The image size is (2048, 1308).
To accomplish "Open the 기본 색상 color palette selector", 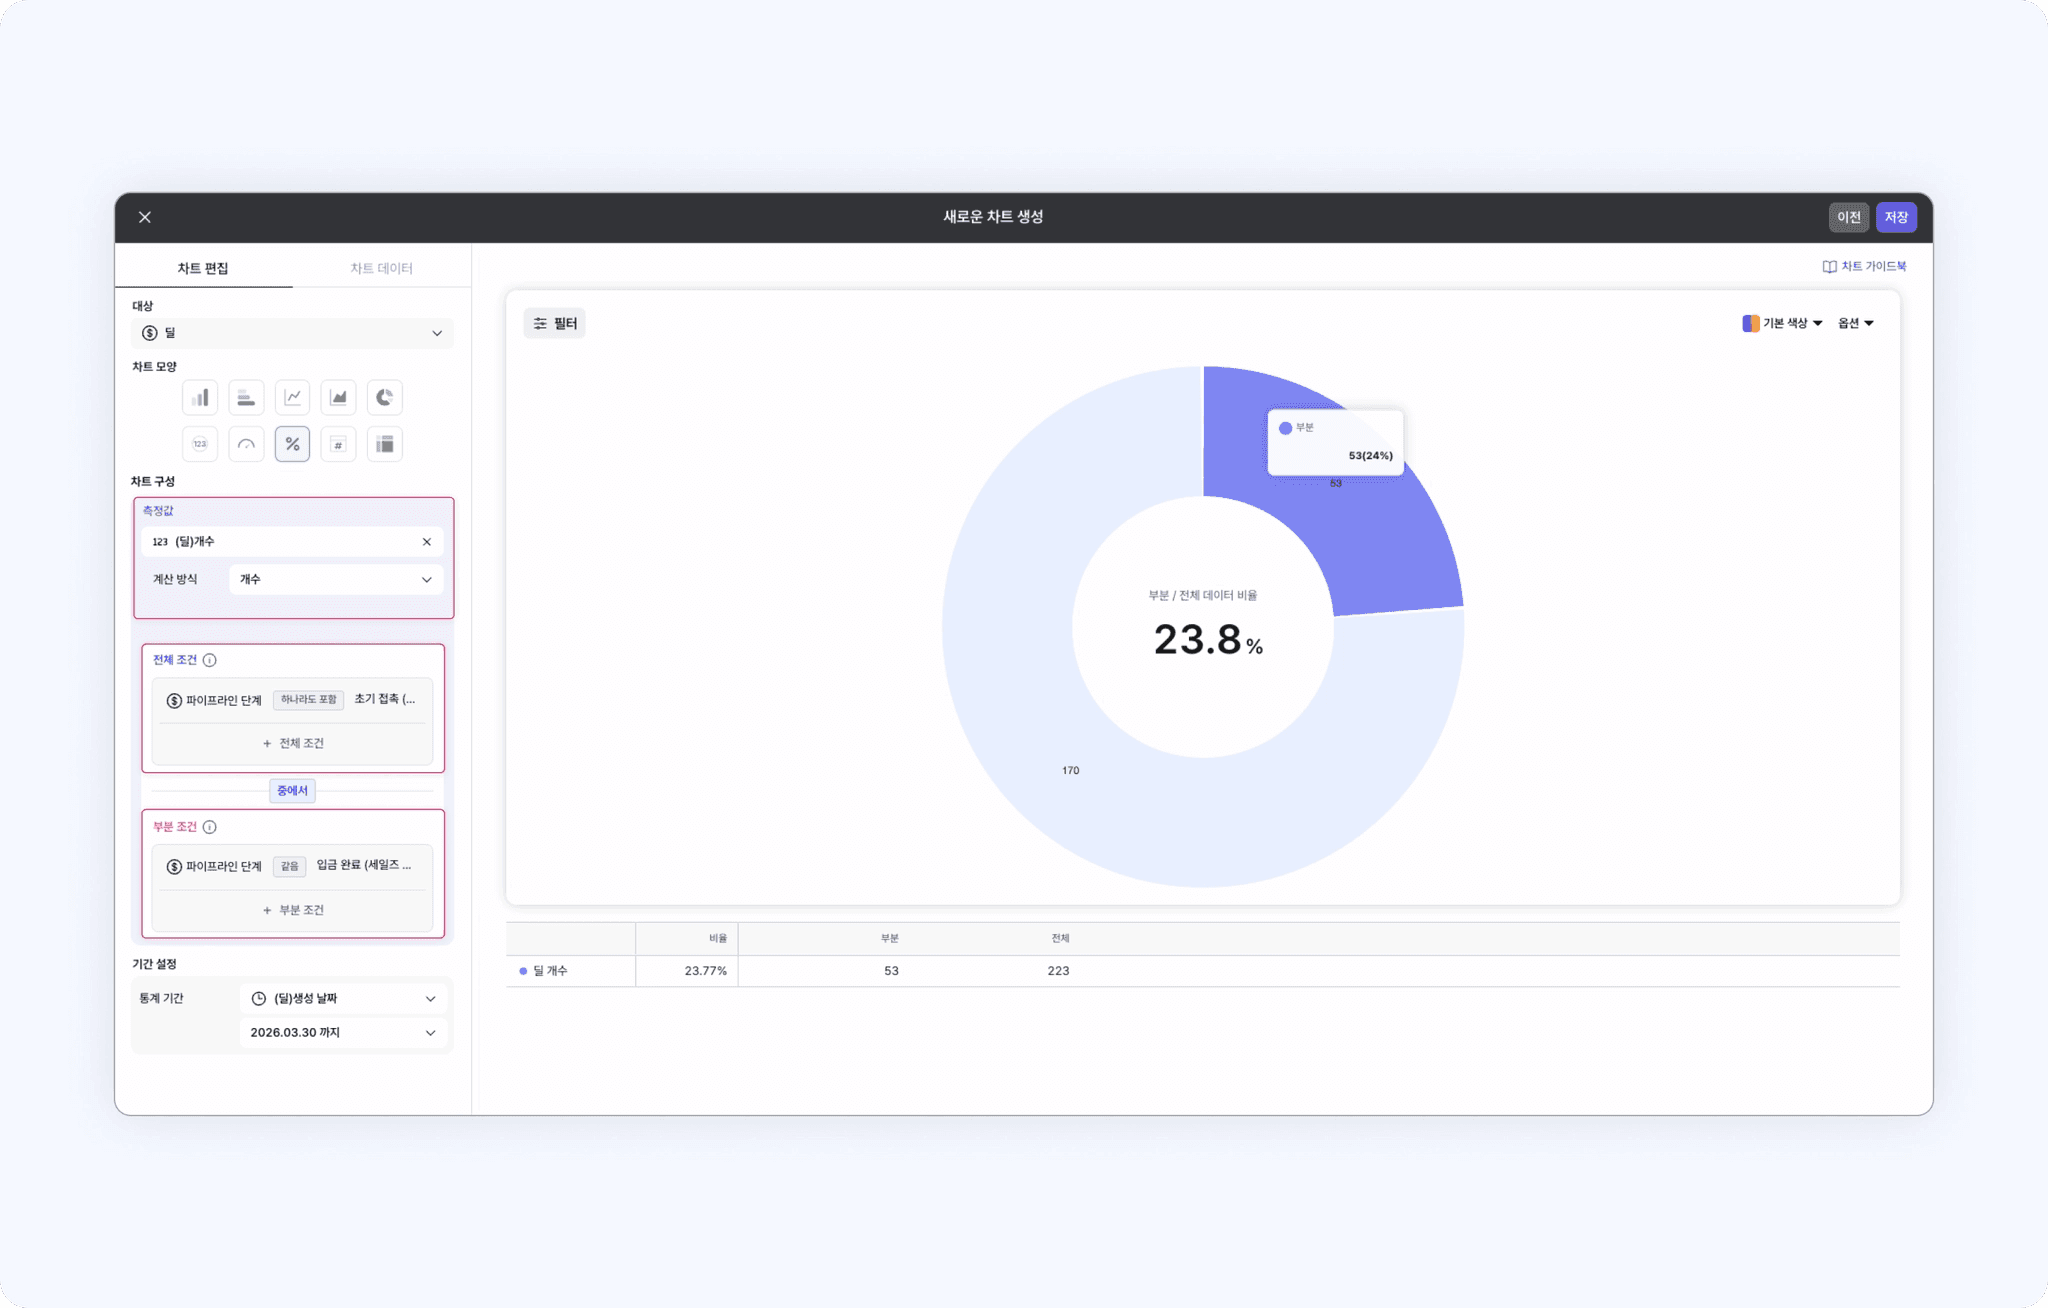I will tap(1783, 323).
